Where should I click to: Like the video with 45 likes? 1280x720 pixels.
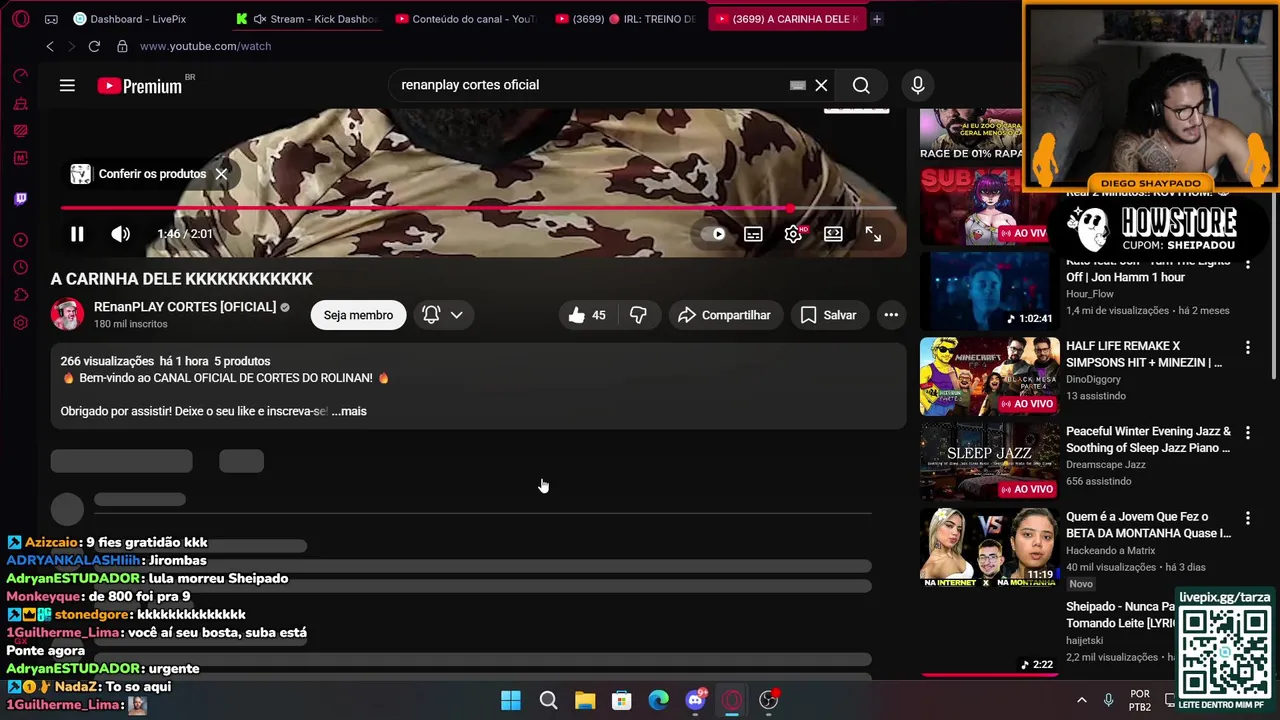(x=587, y=315)
